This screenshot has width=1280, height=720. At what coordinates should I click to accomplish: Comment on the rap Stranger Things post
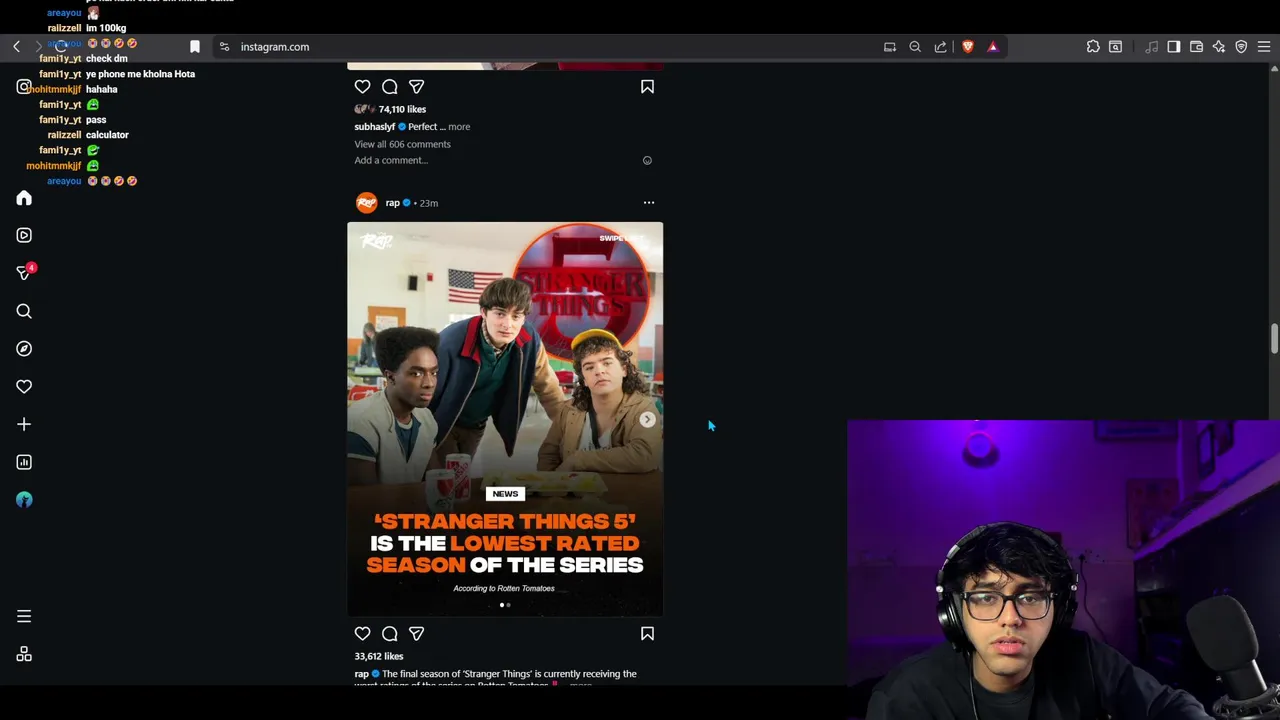pyautogui.click(x=389, y=634)
